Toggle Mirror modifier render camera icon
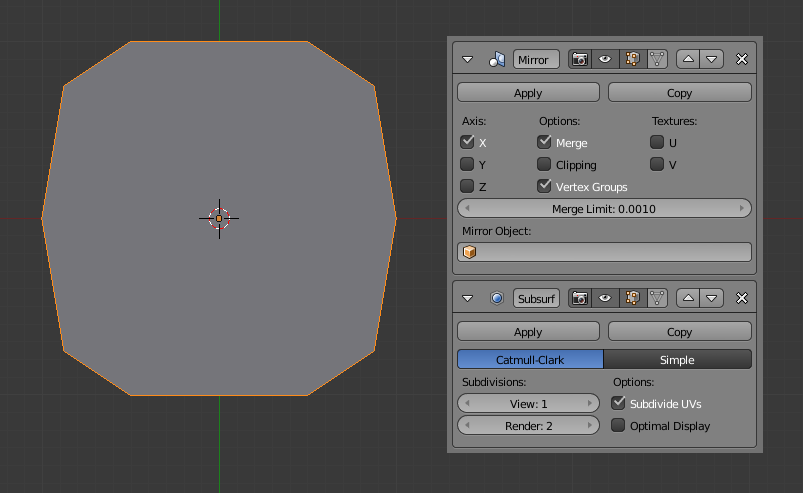The height and width of the screenshot is (493, 803). (579, 59)
